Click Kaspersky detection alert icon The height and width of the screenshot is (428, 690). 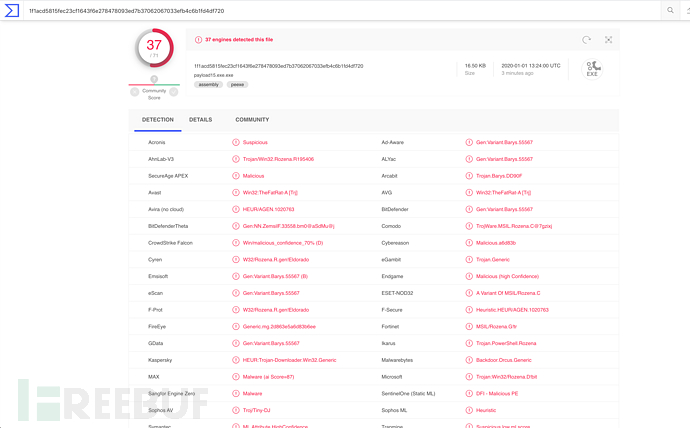236,360
